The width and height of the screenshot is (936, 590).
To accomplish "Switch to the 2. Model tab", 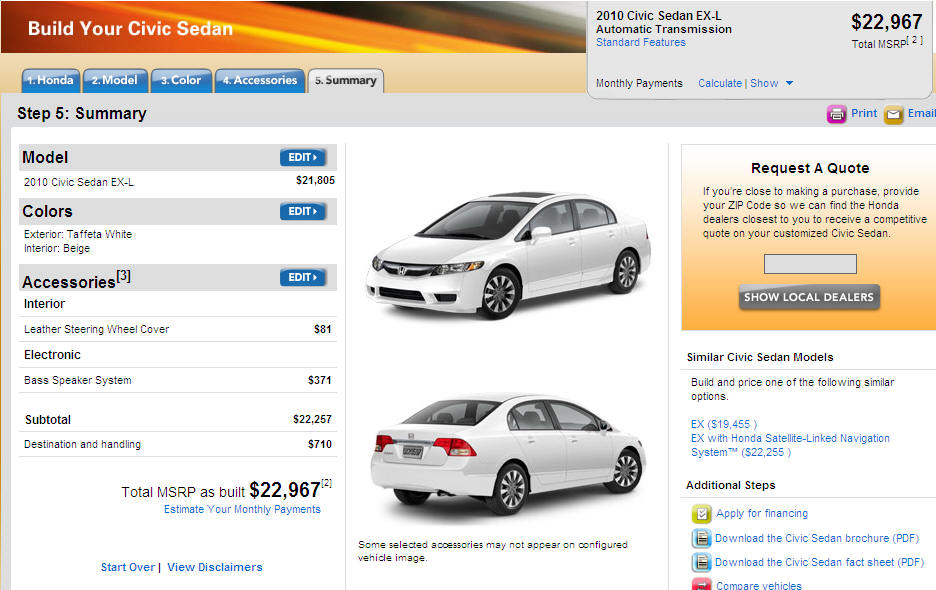I will pos(115,81).
